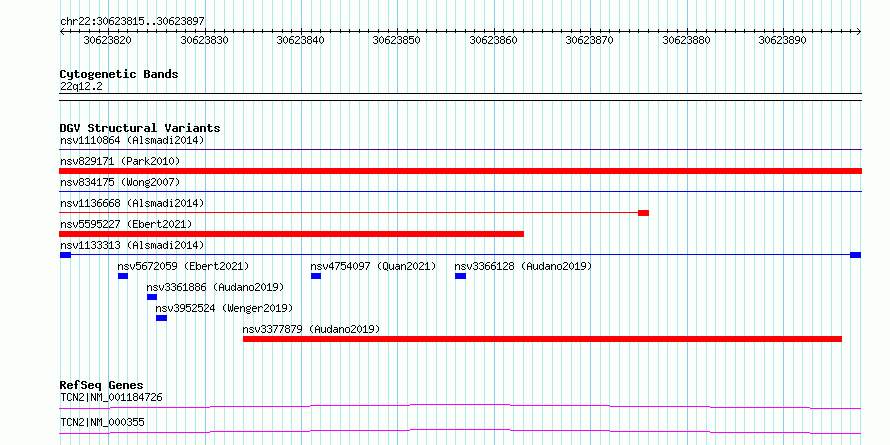This screenshot has height=445, width=890.
Task: Click the chr22:30623815..30623897 coordinate label
Action: 132,21
